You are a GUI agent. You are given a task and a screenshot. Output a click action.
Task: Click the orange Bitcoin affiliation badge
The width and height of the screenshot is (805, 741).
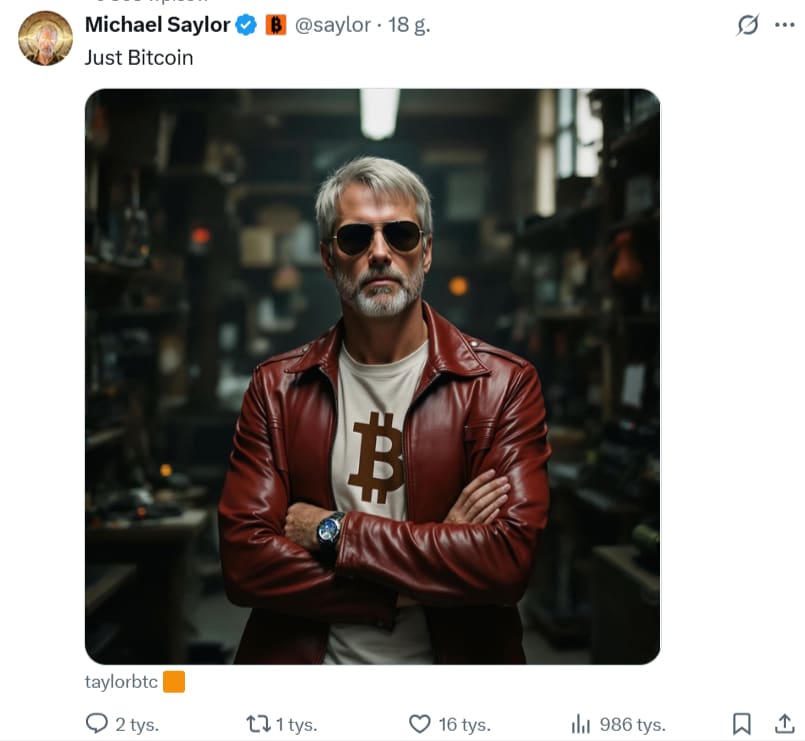pos(276,25)
